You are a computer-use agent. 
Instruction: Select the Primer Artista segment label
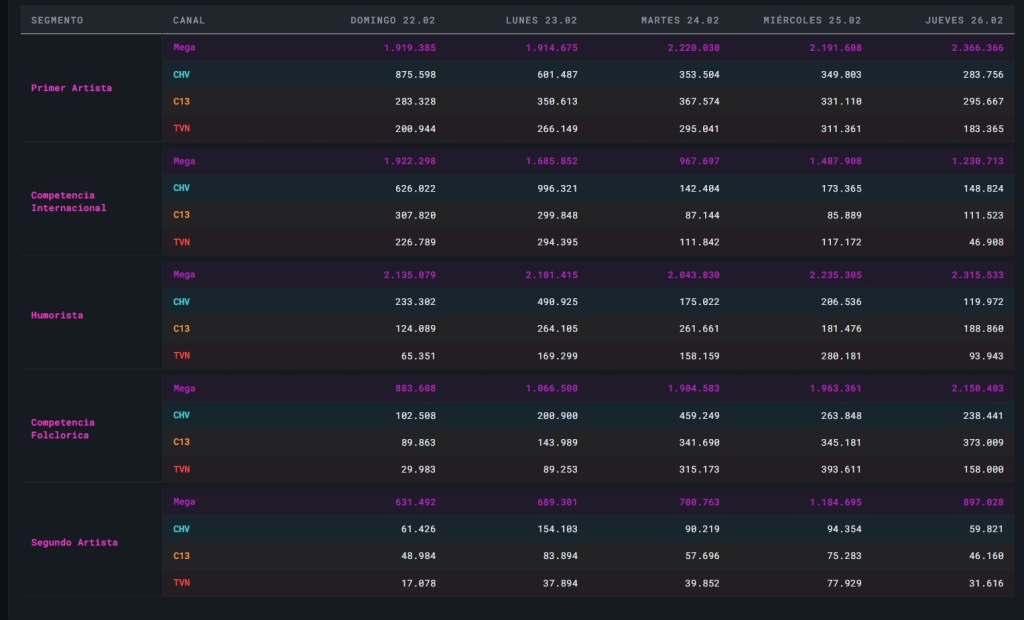[71, 88]
